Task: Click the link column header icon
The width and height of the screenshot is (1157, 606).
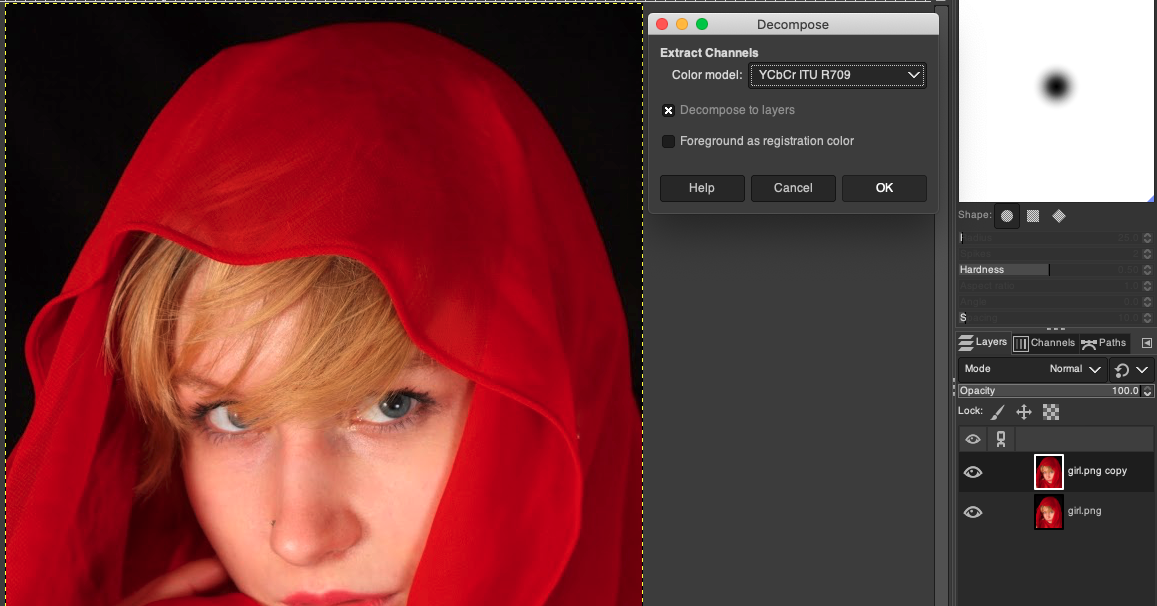Action: (x=1001, y=439)
